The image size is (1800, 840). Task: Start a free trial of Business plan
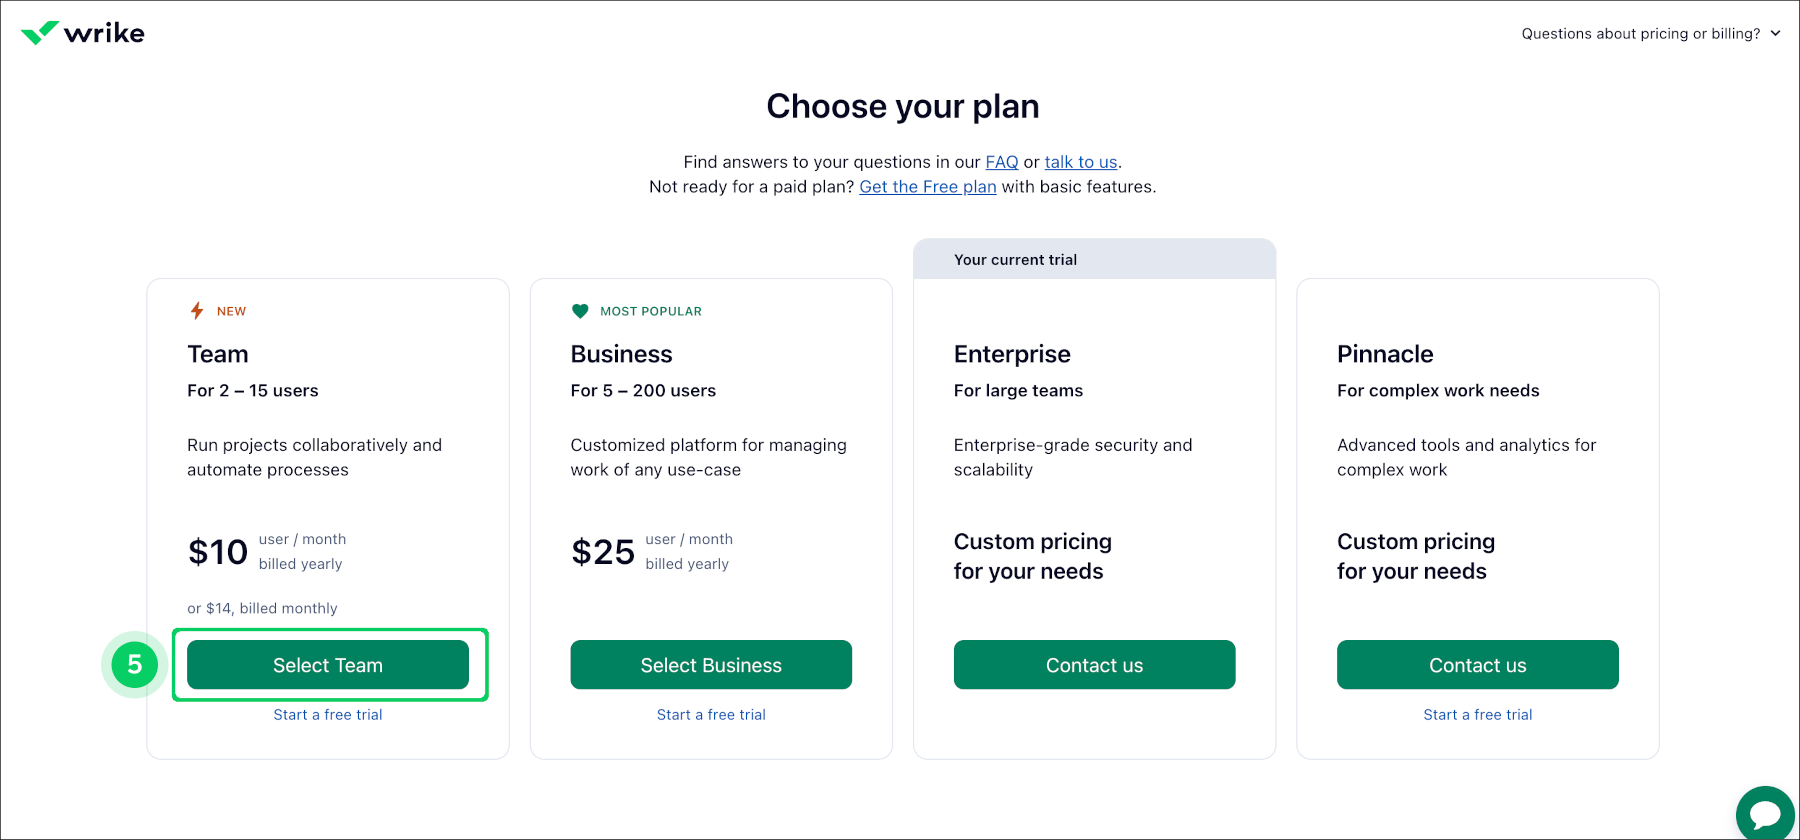[711, 714]
